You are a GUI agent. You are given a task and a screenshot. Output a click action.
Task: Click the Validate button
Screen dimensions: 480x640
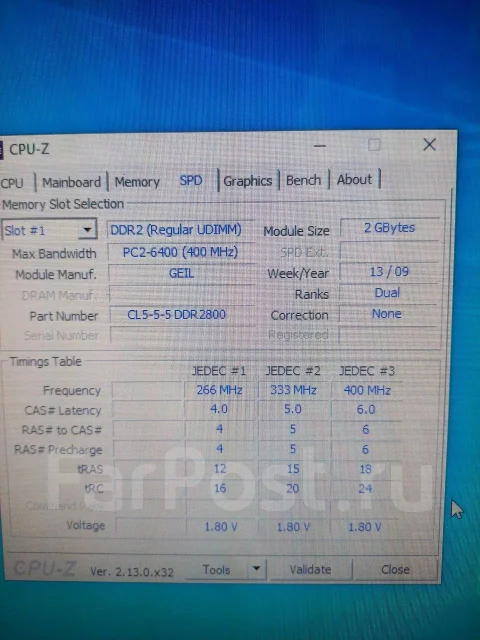310,569
